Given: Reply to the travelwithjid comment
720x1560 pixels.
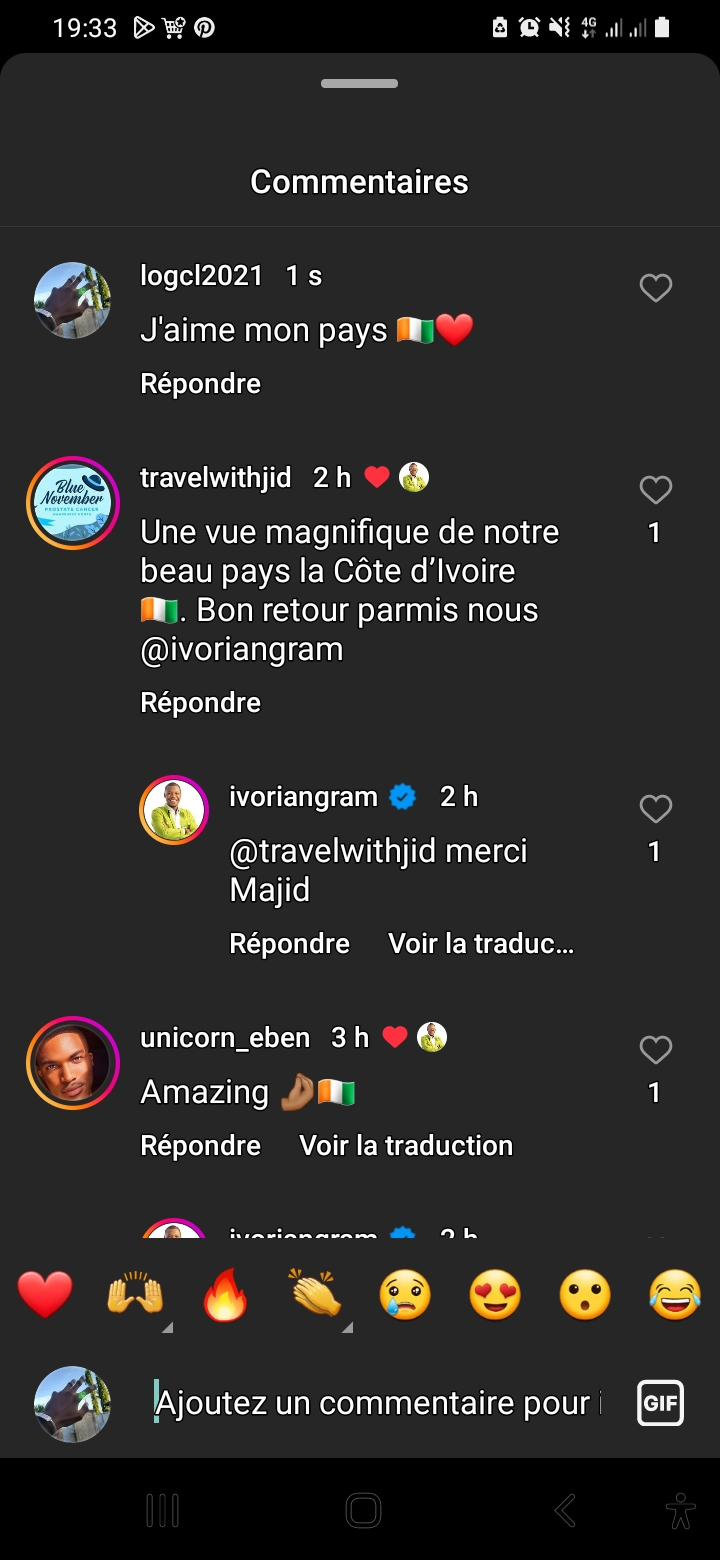Looking at the screenshot, I should (200, 703).
